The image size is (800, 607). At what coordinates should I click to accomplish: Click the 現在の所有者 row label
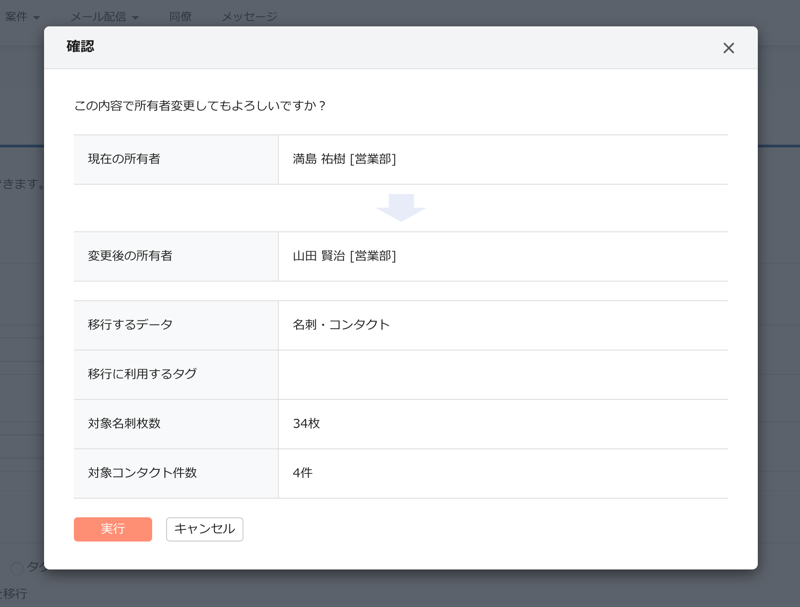[124, 159]
